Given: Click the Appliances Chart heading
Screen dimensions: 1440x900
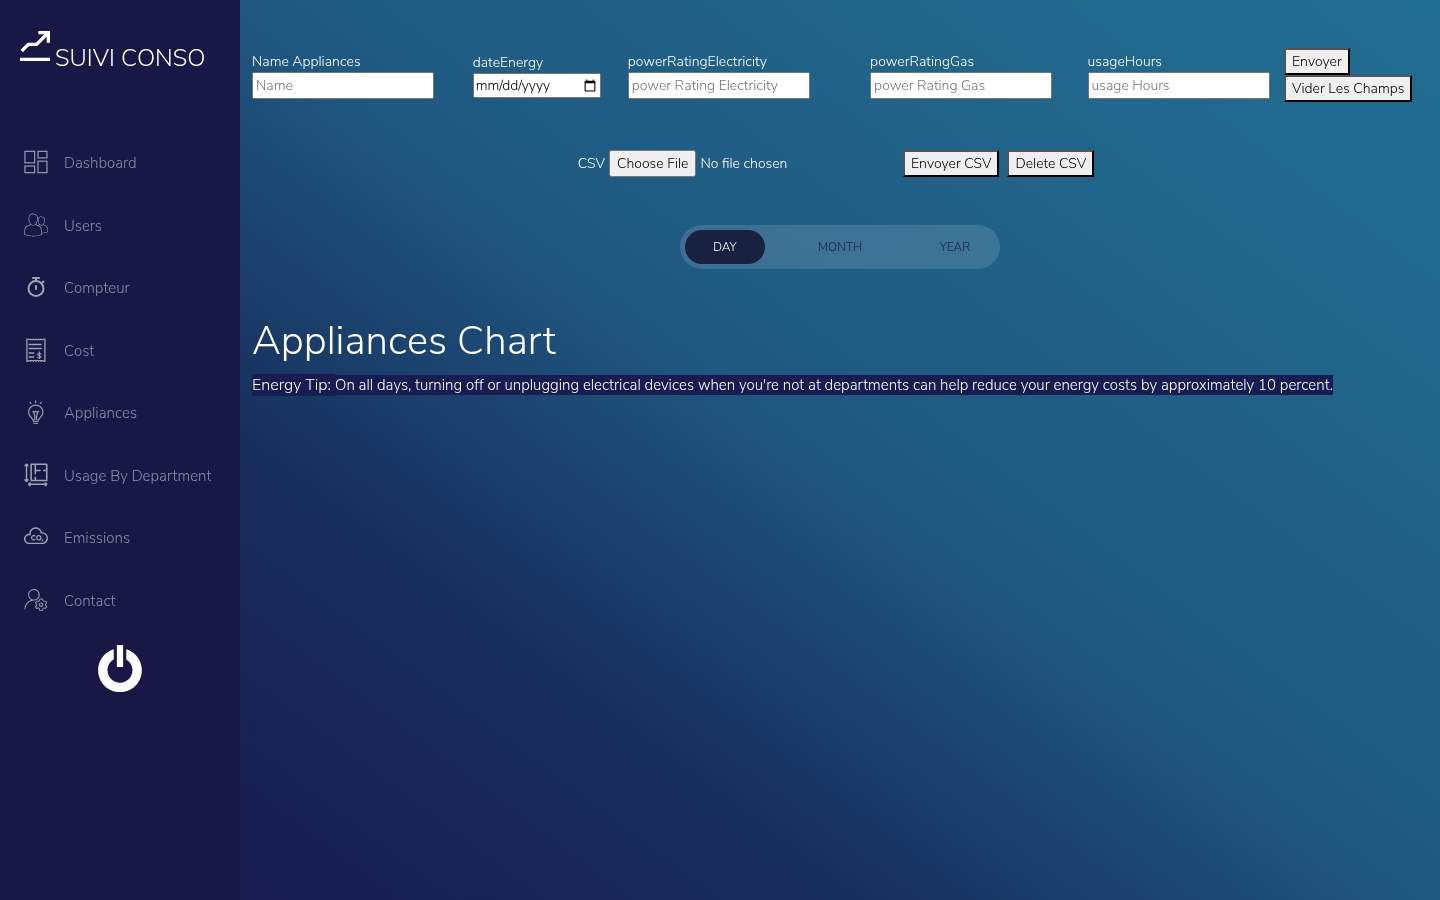Looking at the screenshot, I should [x=404, y=341].
